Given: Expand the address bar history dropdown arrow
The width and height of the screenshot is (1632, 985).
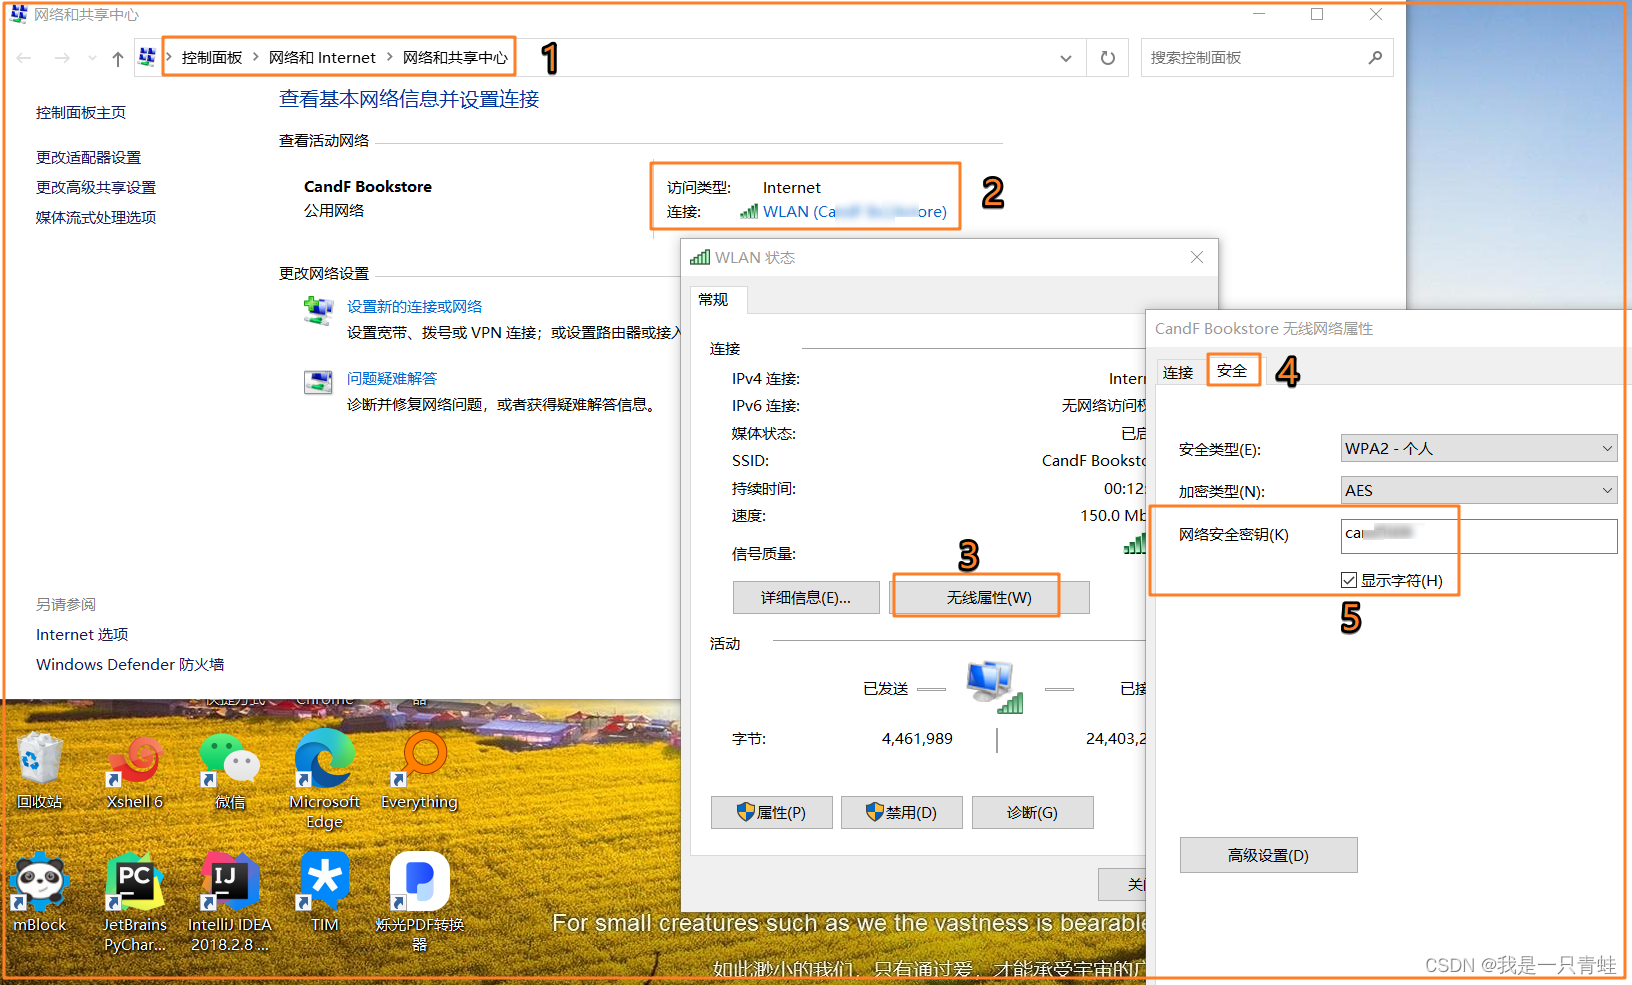Looking at the screenshot, I should [x=1065, y=57].
